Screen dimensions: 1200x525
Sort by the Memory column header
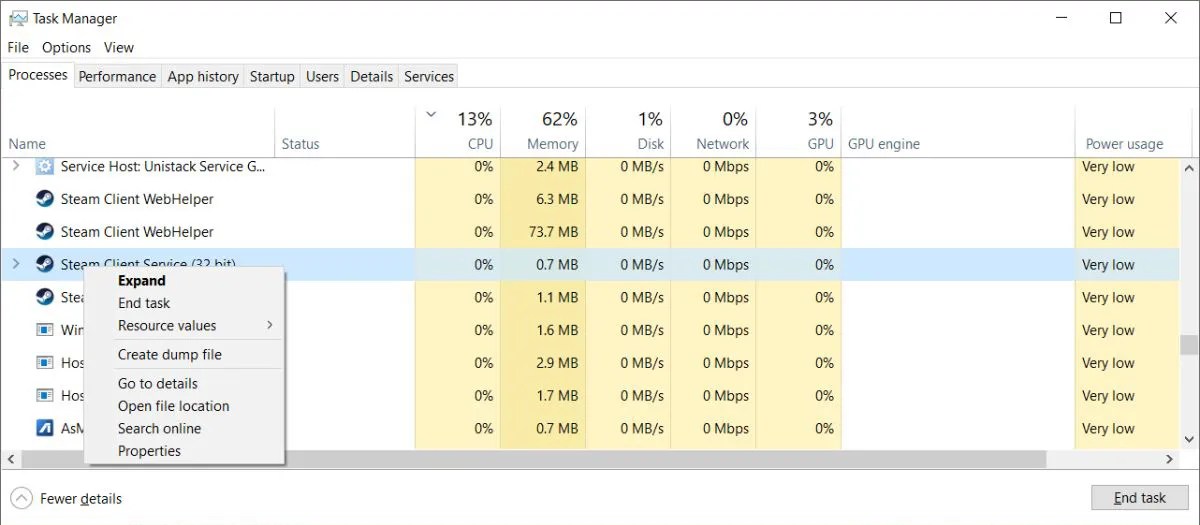543,131
